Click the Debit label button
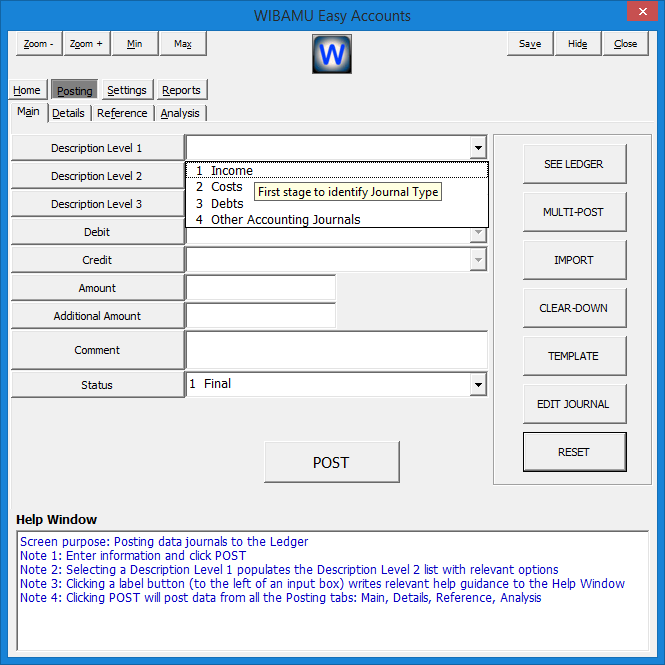This screenshot has height=665, width=665. (x=97, y=232)
